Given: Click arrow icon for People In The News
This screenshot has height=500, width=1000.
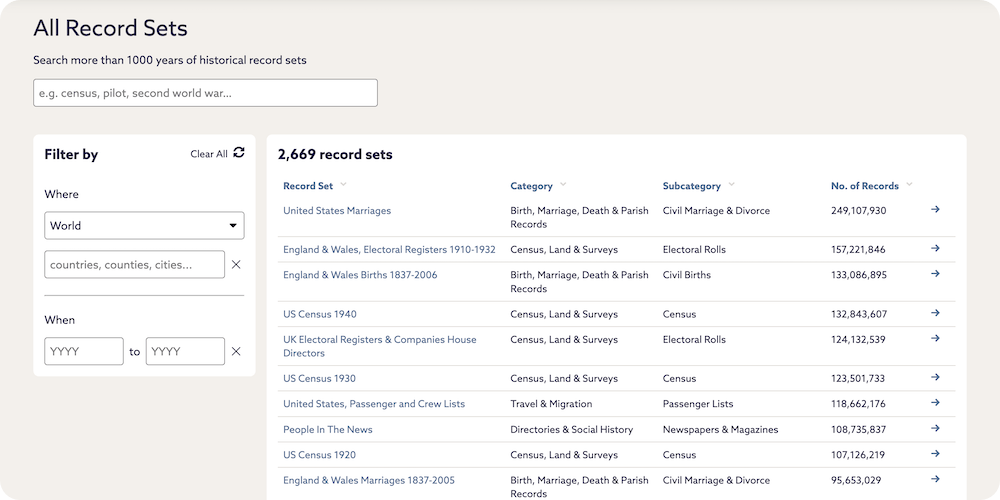Looking at the screenshot, I should coord(935,429).
